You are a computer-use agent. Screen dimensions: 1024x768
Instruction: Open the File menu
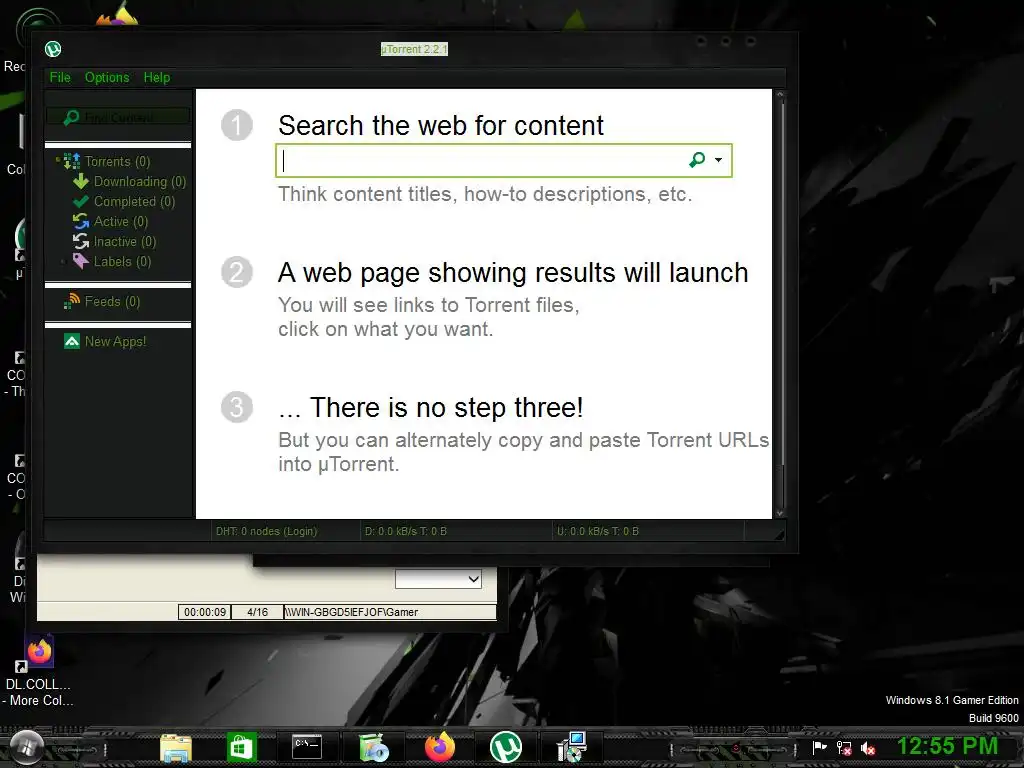(60, 77)
